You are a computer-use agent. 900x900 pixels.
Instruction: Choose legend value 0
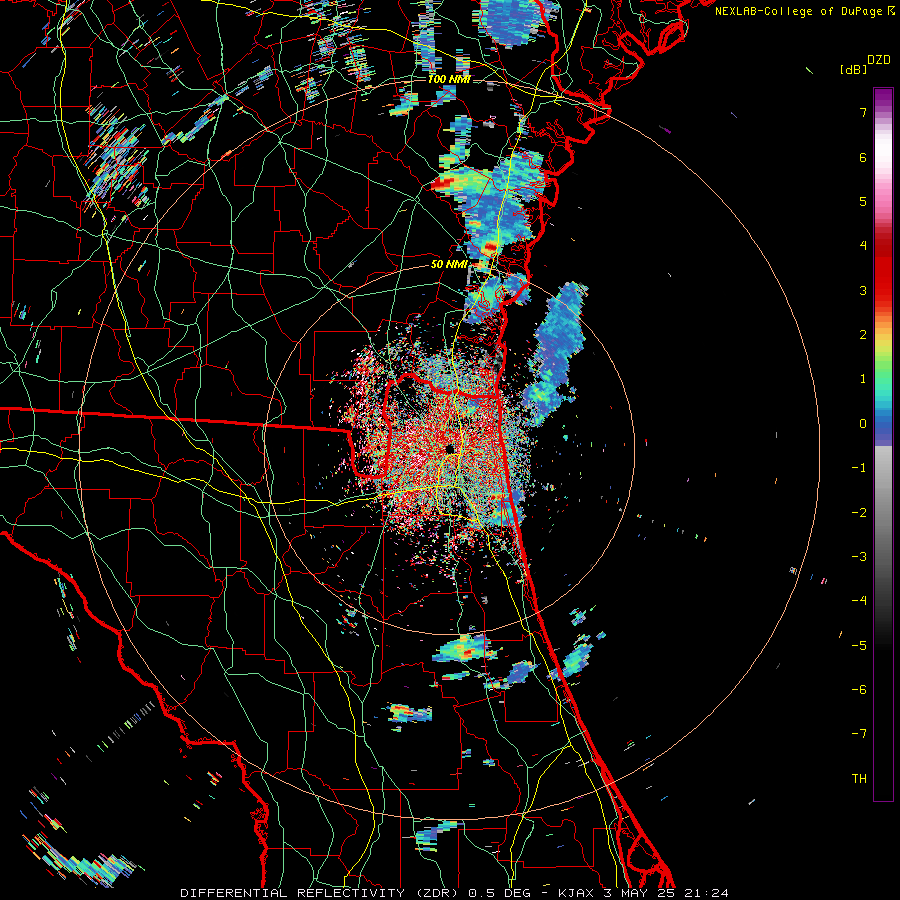863,424
